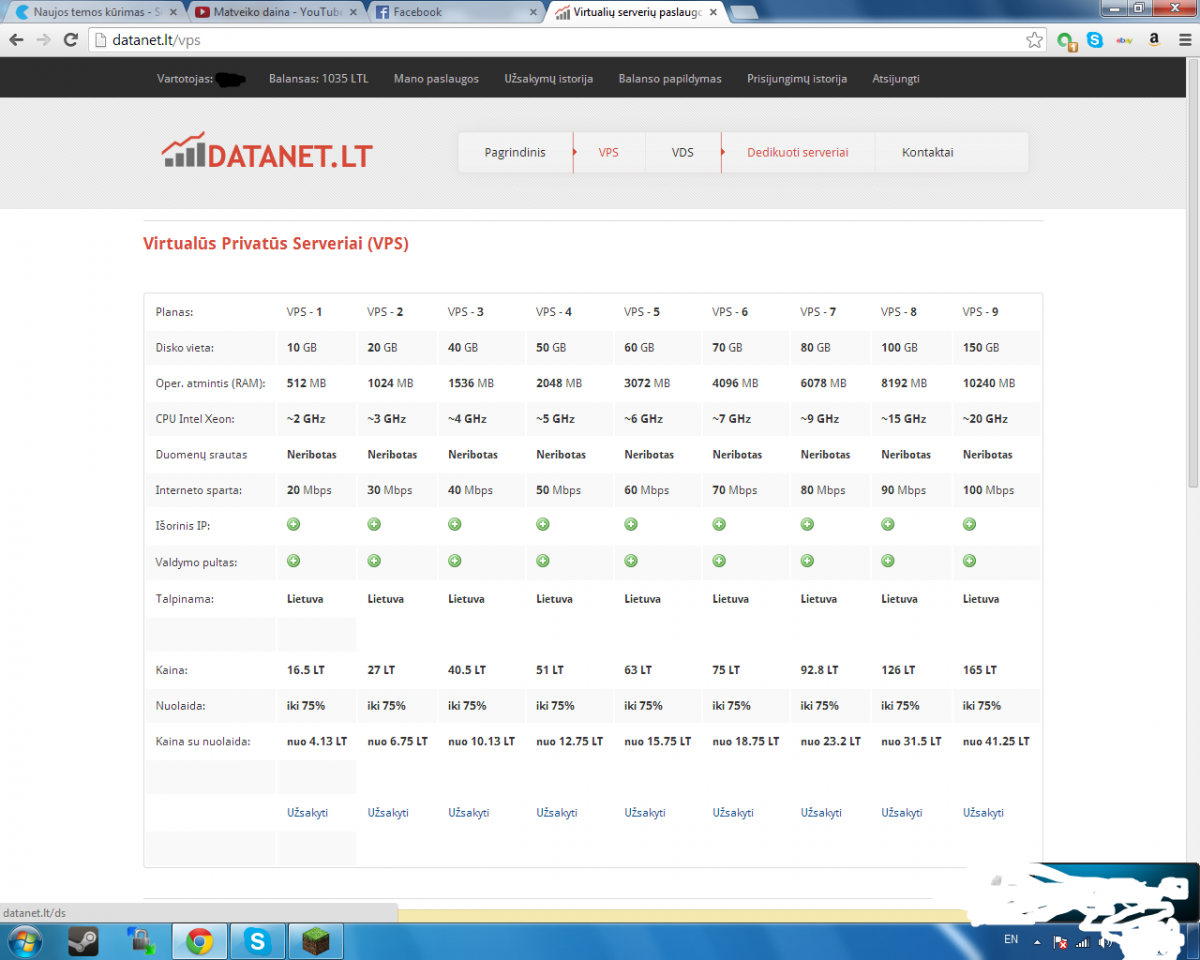Open Minecraft from the taskbar
Viewport: 1200px width, 960px height.
point(315,941)
